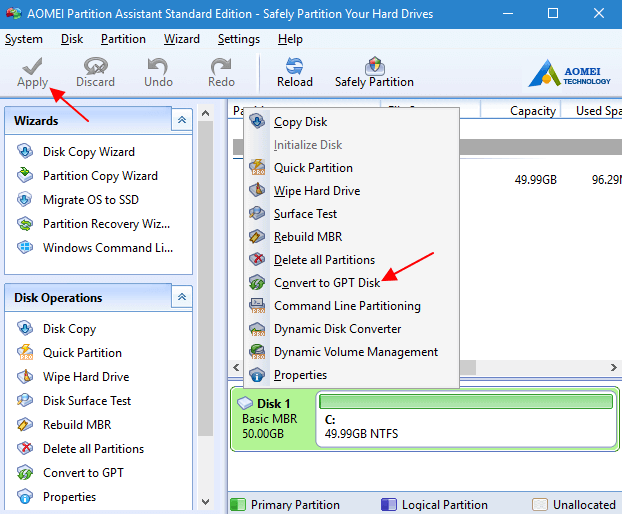Select the C: partition green bar
622x514 pixels.
click(x=466, y=402)
